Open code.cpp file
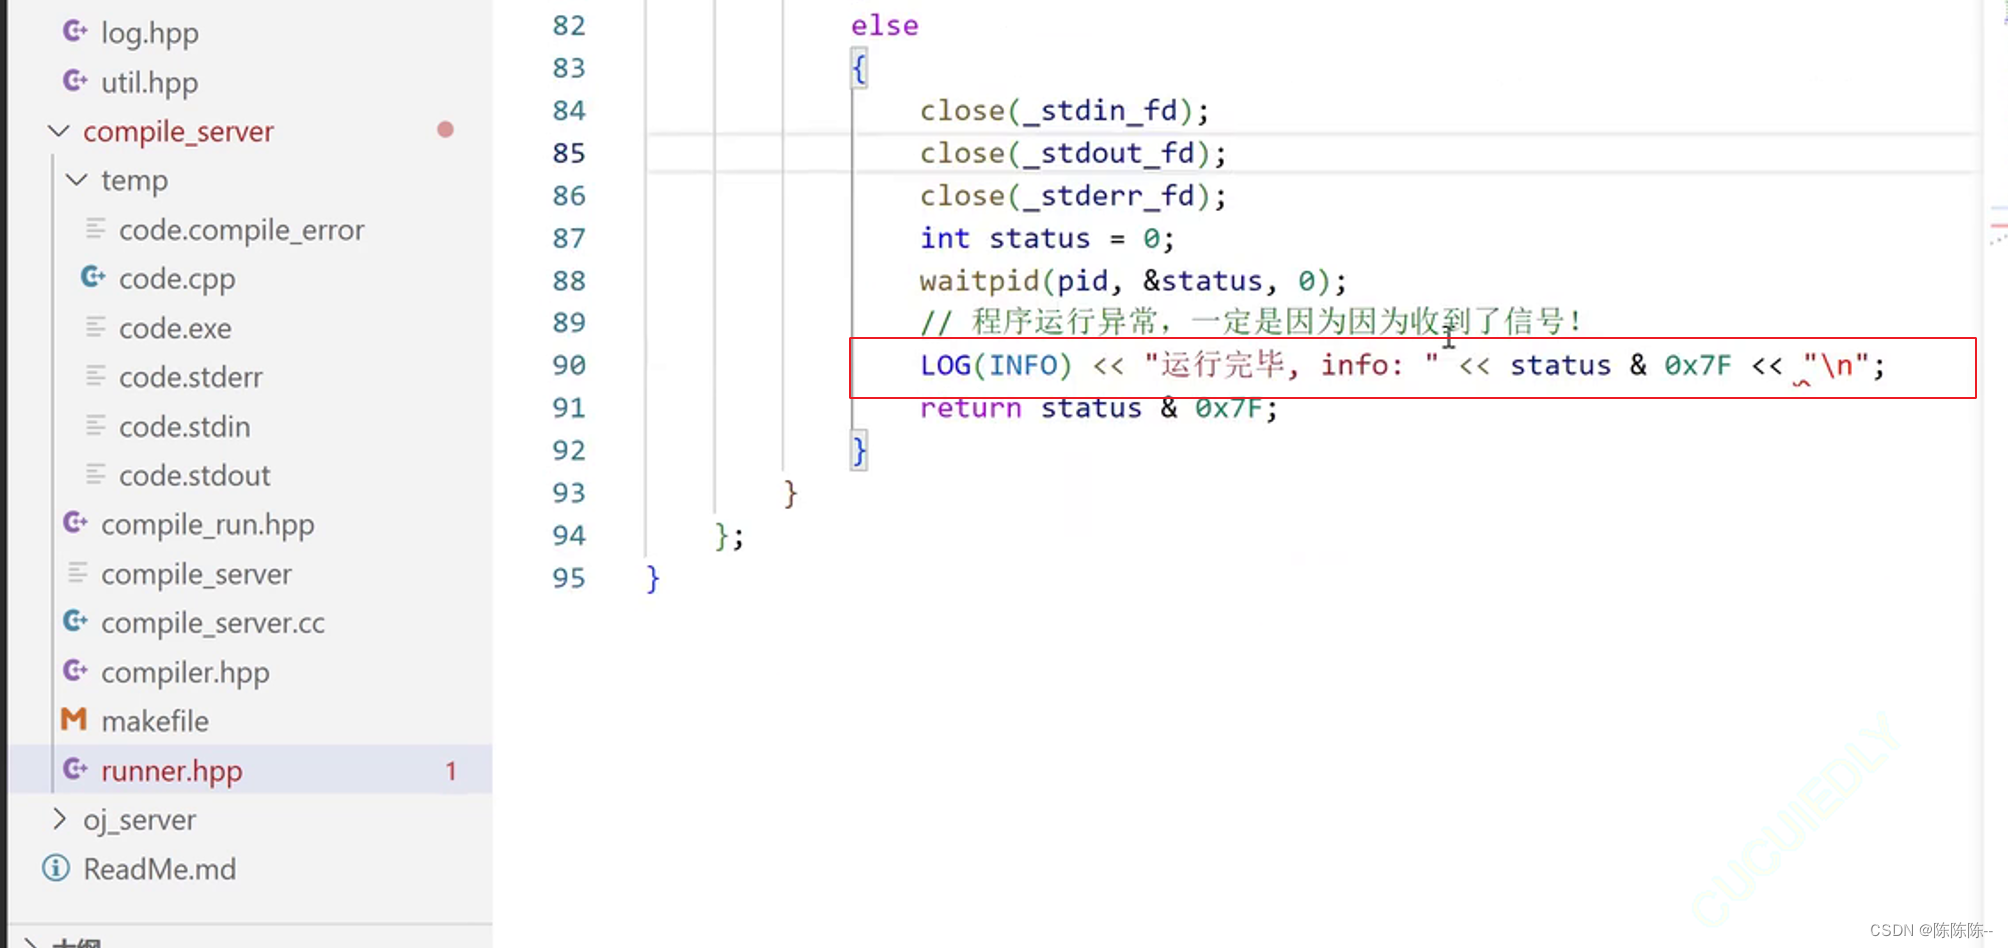The image size is (2008, 948). tap(177, 278)
